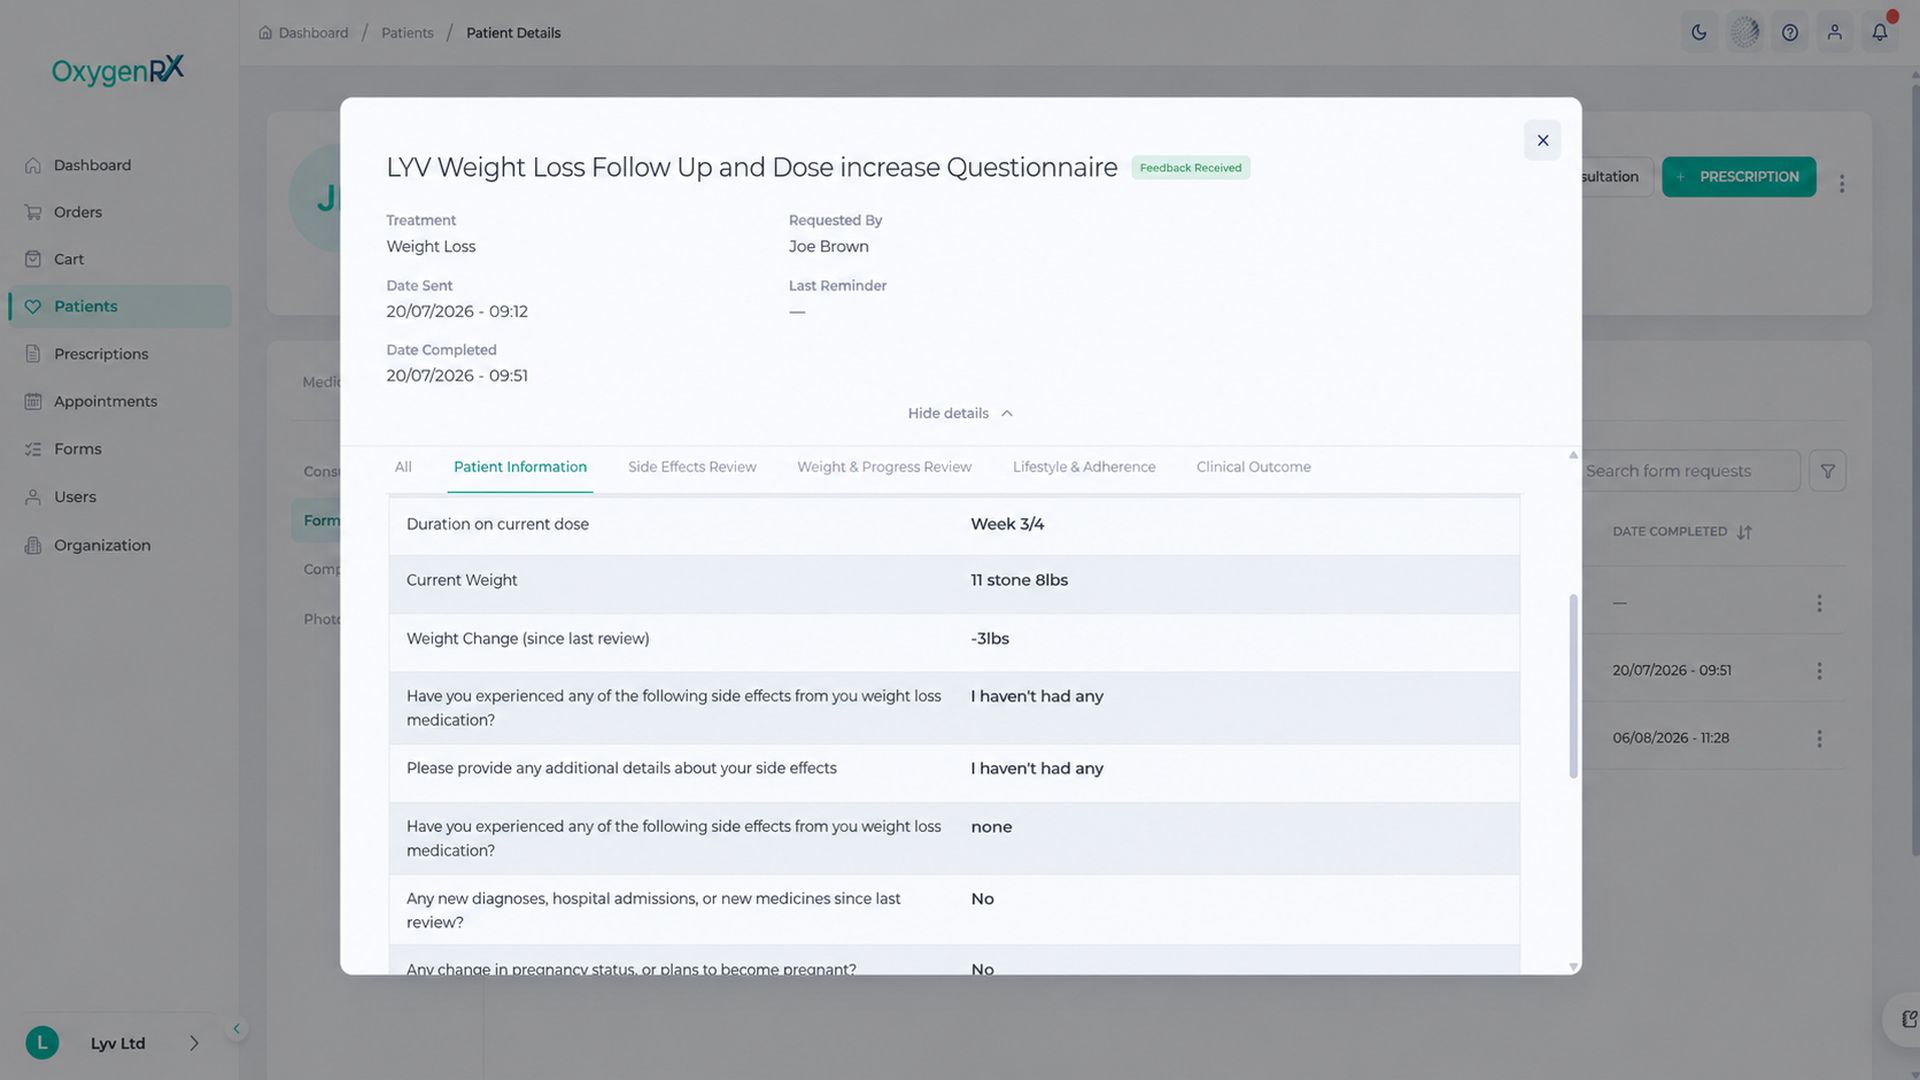Screen dimensions: 1920x1080
Task: Open Organization settings
Action: 102,545
